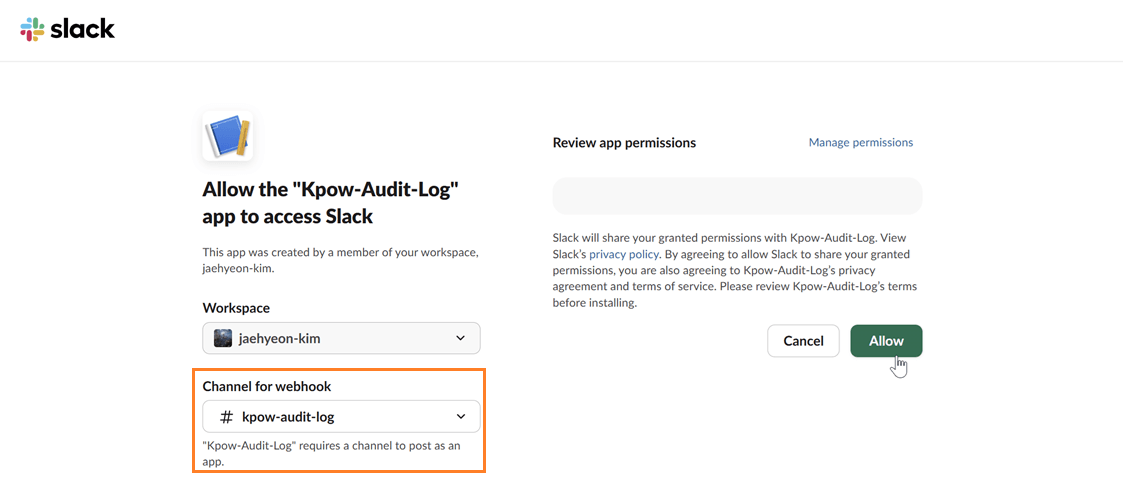
Task: Click the "Workspace" label
Action: pos(236,308)
